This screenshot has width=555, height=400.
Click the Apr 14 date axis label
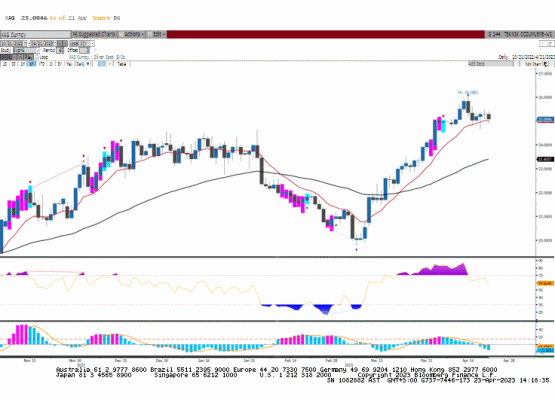(468, 361)
